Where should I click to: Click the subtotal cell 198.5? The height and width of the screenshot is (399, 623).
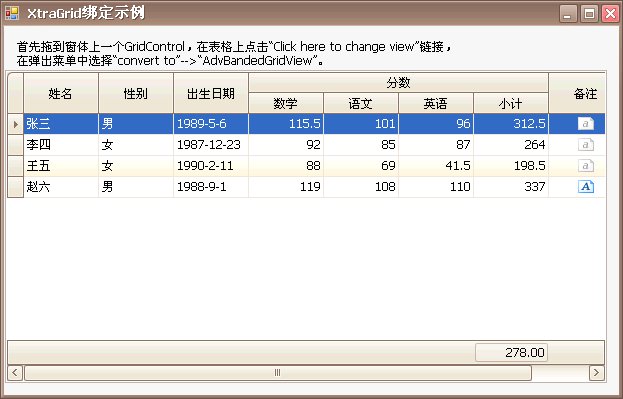coord(511,166)
